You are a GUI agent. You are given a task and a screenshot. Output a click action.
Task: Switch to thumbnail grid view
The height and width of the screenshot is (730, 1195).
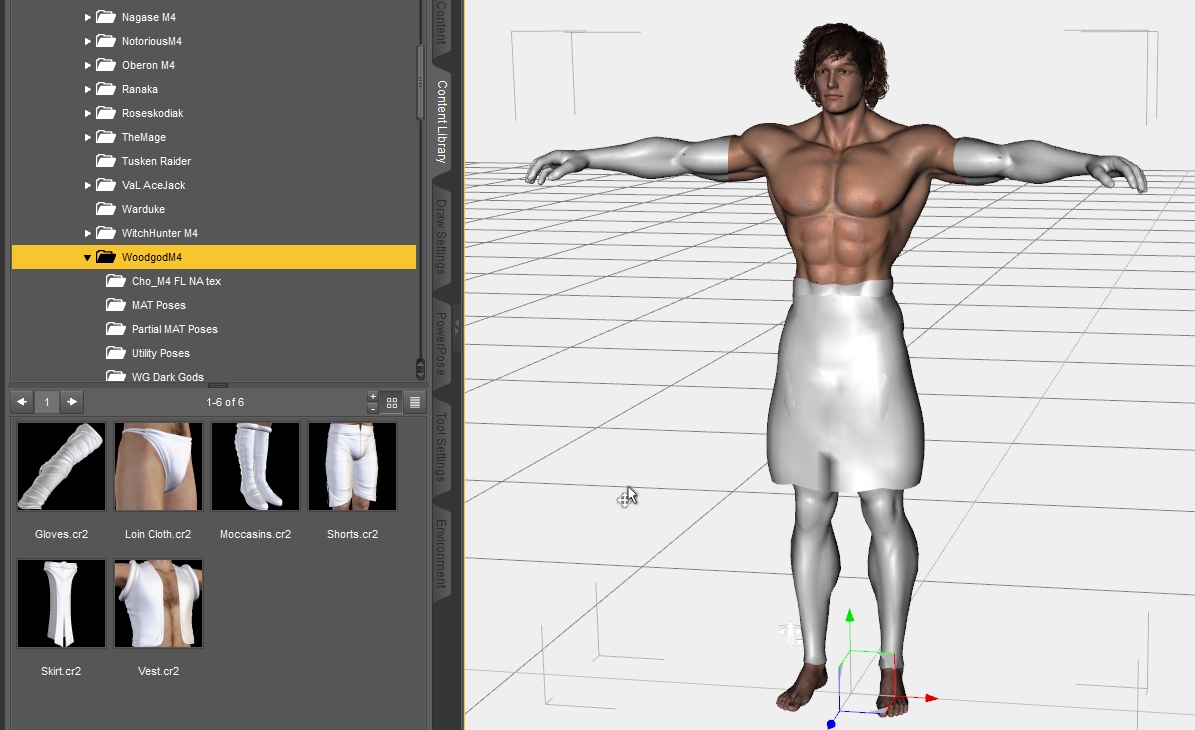[x=392, y=402]
